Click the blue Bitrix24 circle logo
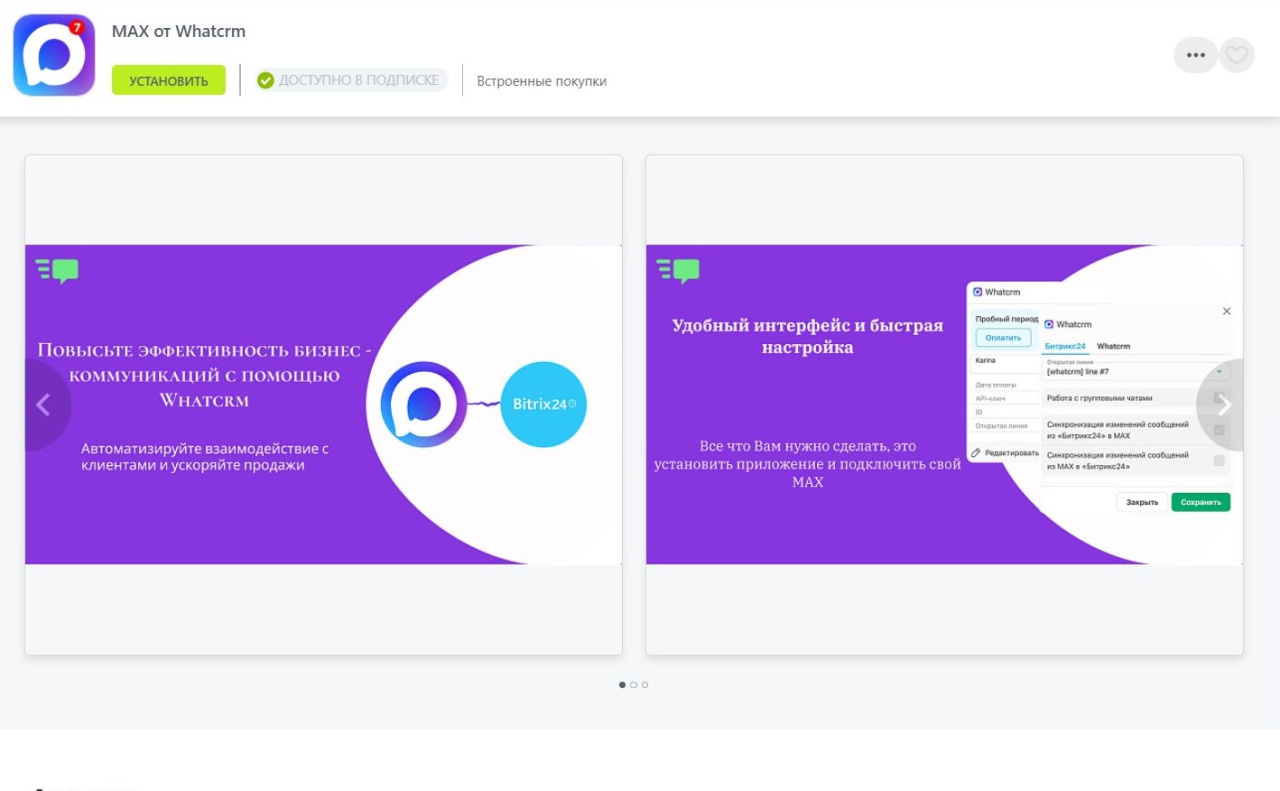Viewport: 1280px width, 791px height. point(543,404)
